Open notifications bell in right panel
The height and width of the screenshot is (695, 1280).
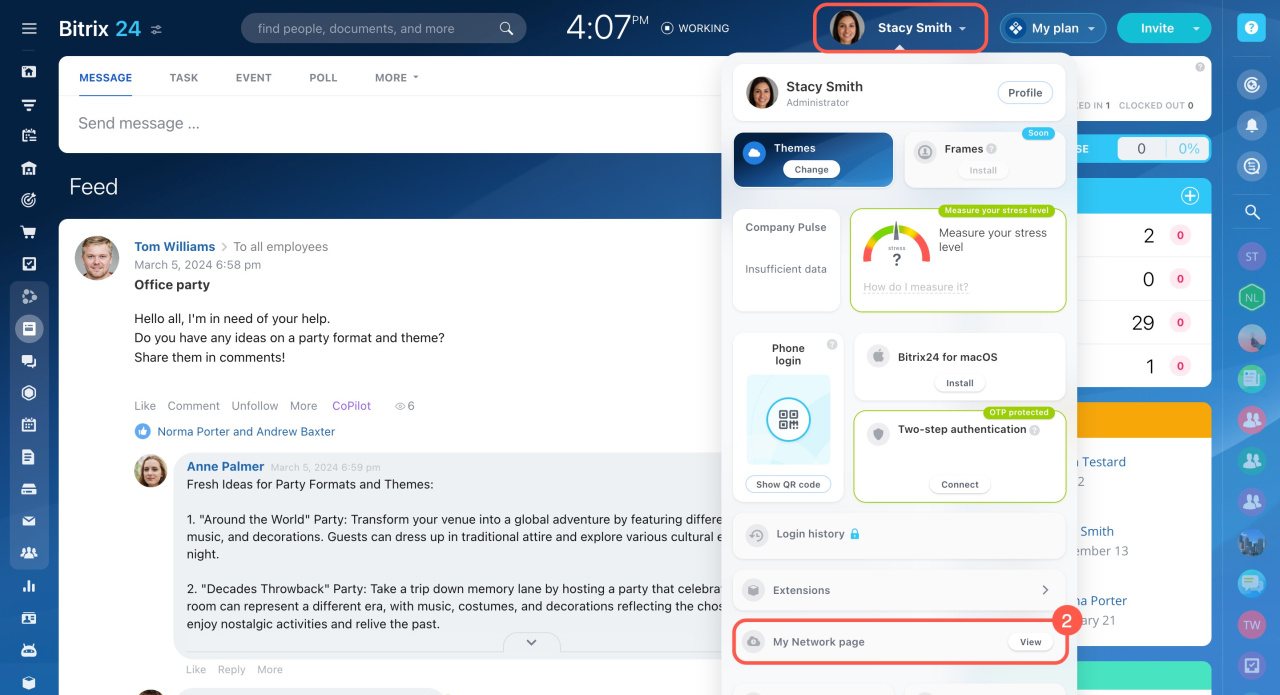point(1251,125)
